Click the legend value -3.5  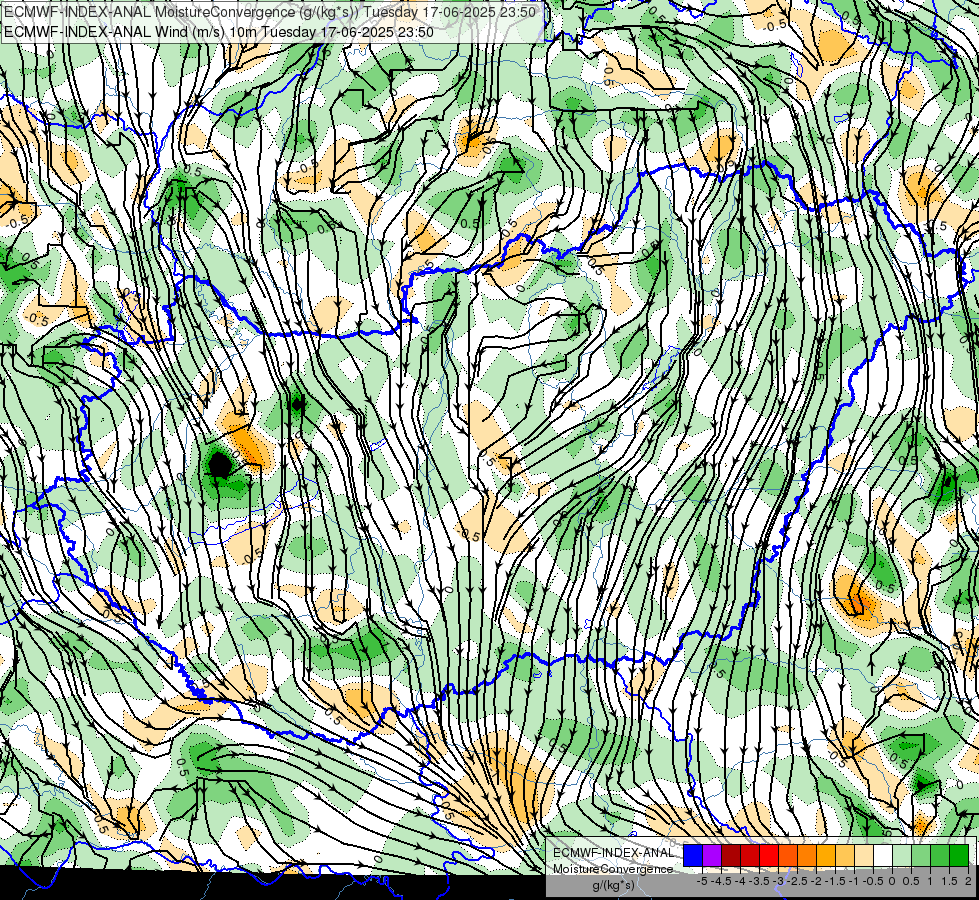(759, 881)
